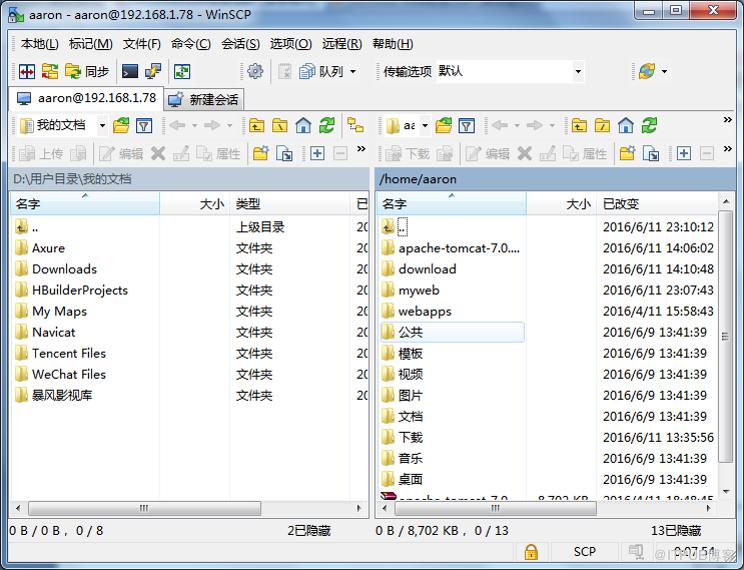Create new folder in remote panel
744x570 pixels.
tap(627, 153)
